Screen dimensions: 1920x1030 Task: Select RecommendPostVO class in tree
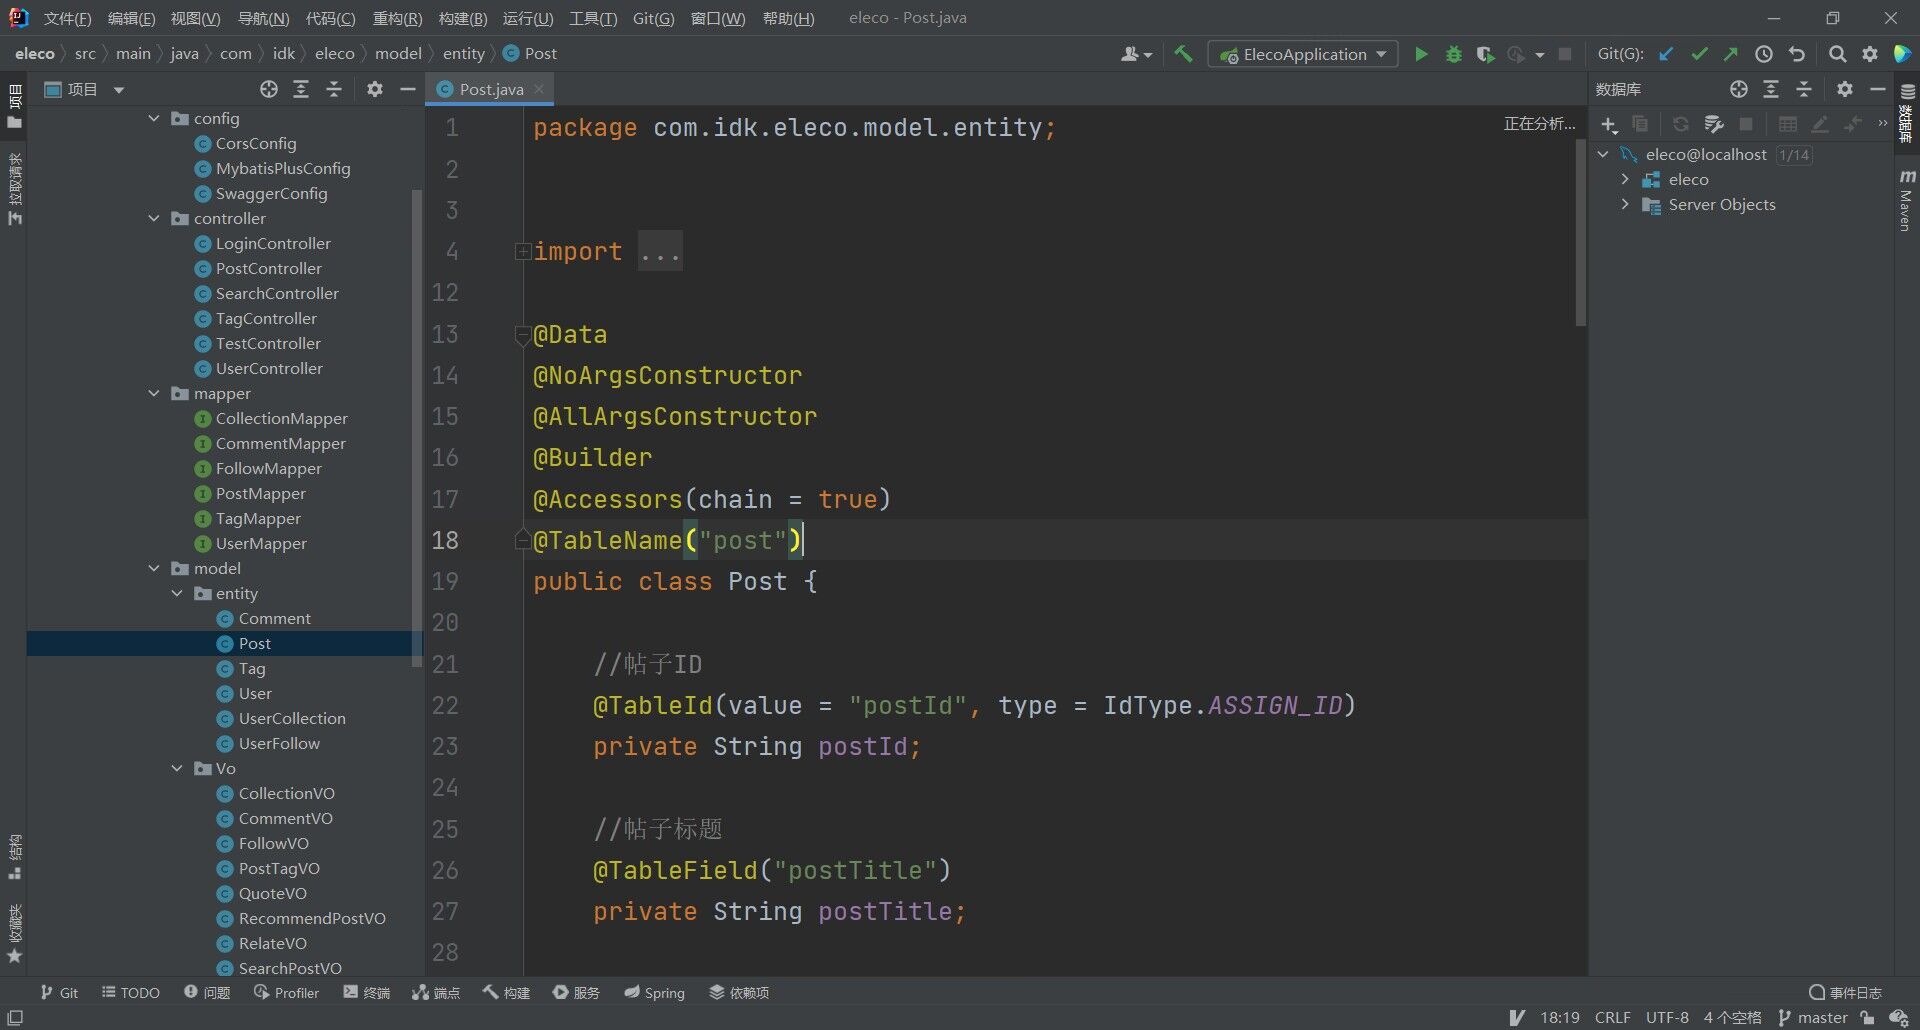coord(312,918)
